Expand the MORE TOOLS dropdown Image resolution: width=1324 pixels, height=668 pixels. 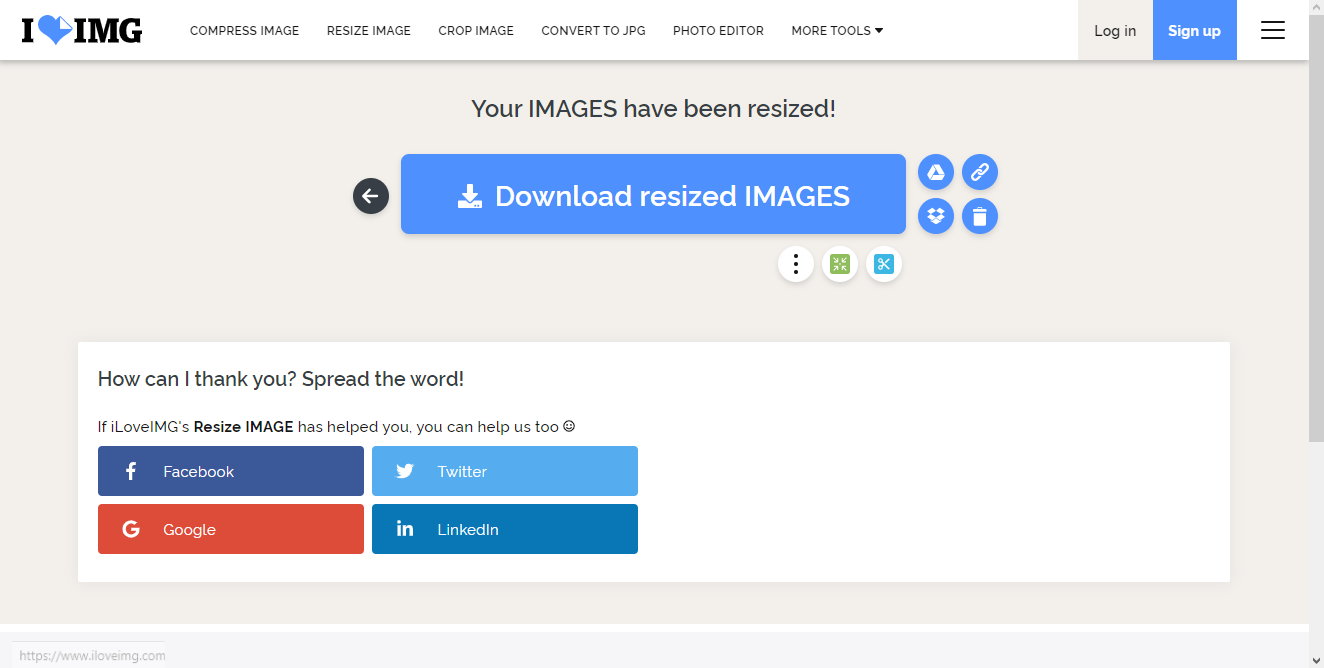837,30
